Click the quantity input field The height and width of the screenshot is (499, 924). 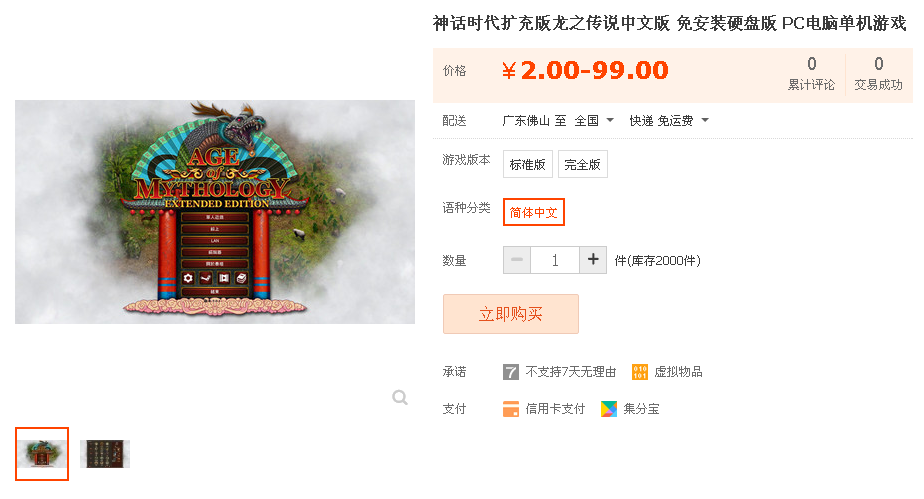pyautogui.click(x=555, y=260)
